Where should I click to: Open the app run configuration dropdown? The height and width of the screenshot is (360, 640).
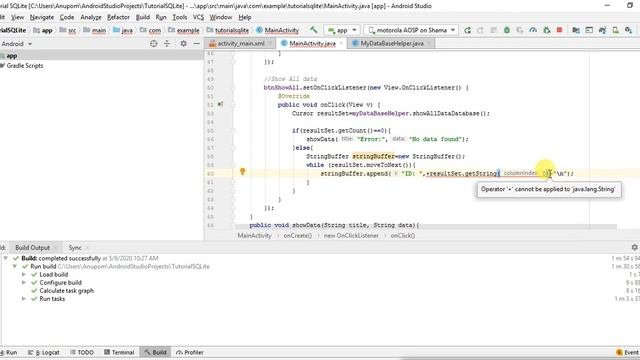[342, 30]
